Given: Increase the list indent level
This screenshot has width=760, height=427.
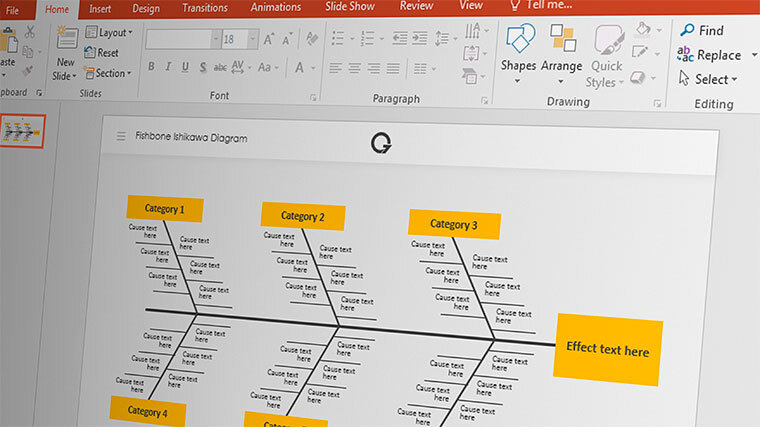Looking at the screenshot, I should click(420, 38).
